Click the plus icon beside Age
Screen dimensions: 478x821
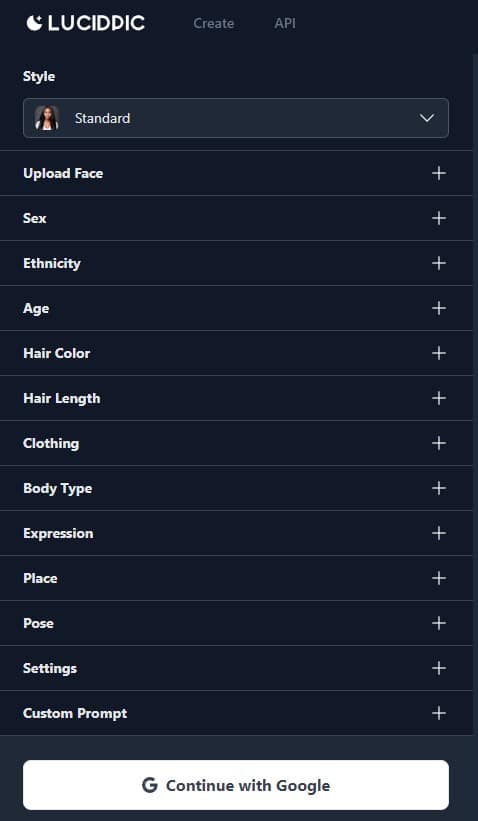click(x=439, y=308)
